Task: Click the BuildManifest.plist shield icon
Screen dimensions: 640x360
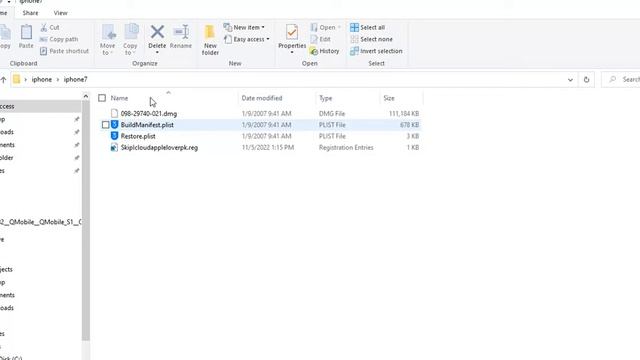Action: (x=114, y=125)
